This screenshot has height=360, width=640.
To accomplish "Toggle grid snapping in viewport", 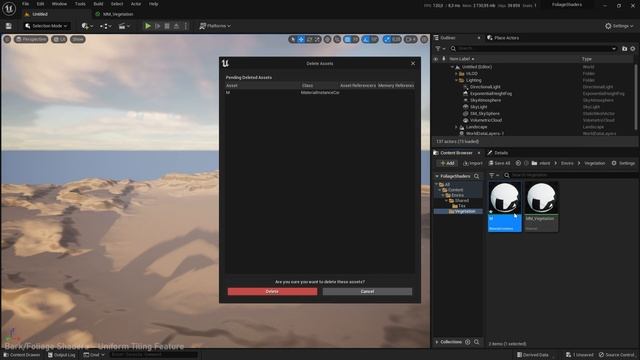I will pyautogui.click(x=347, y=39).
